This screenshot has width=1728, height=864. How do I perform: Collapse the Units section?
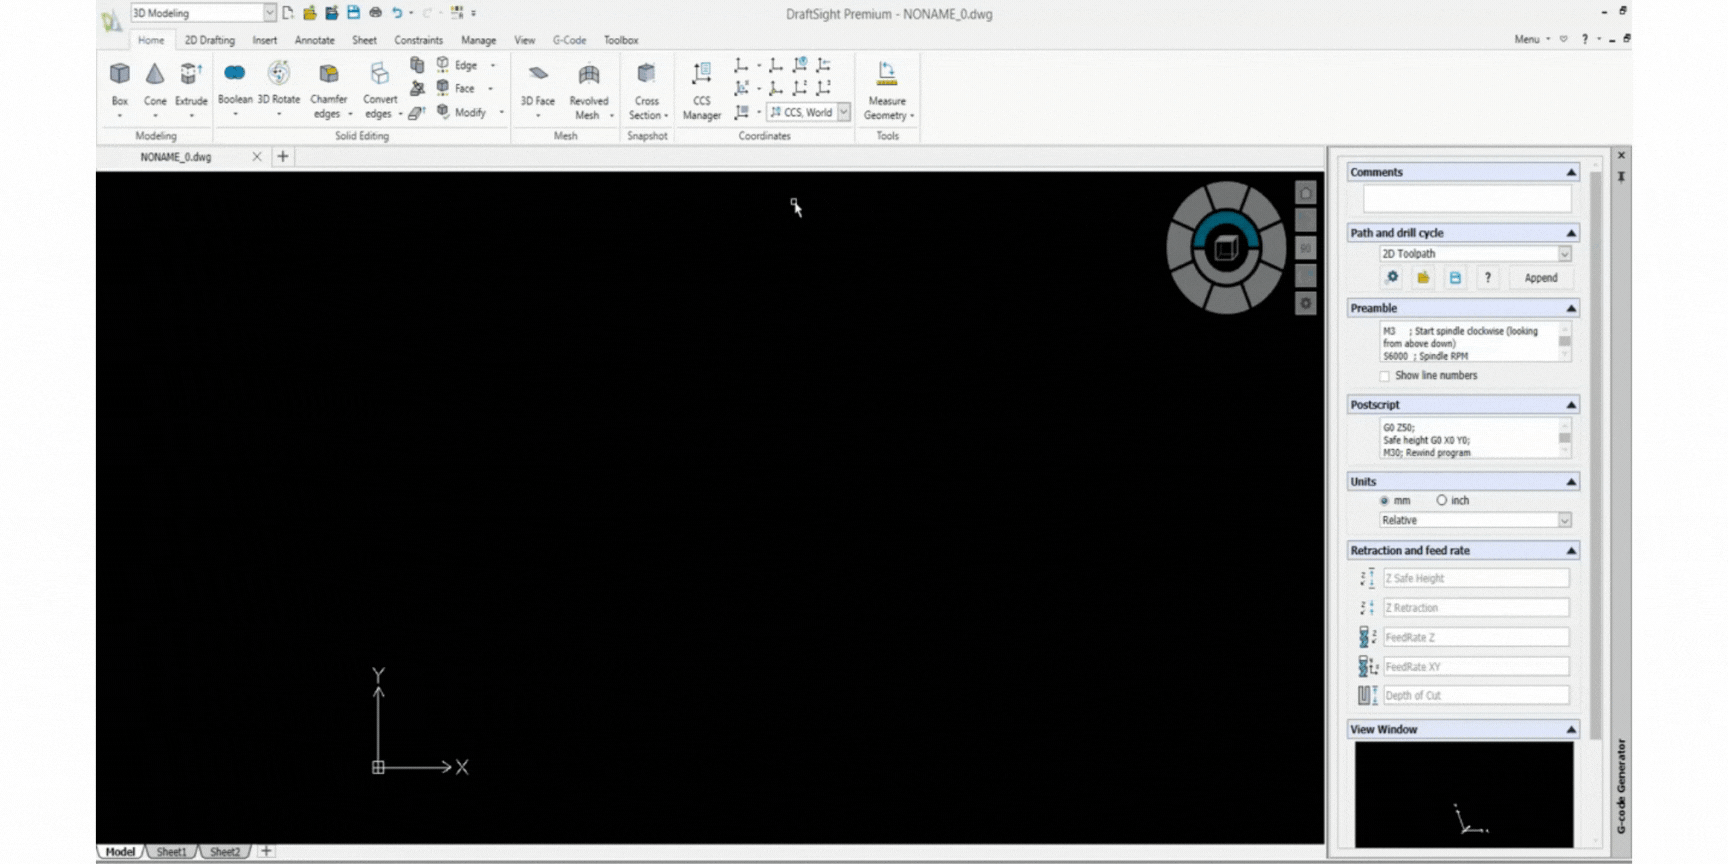click(x=1570, y=482)
